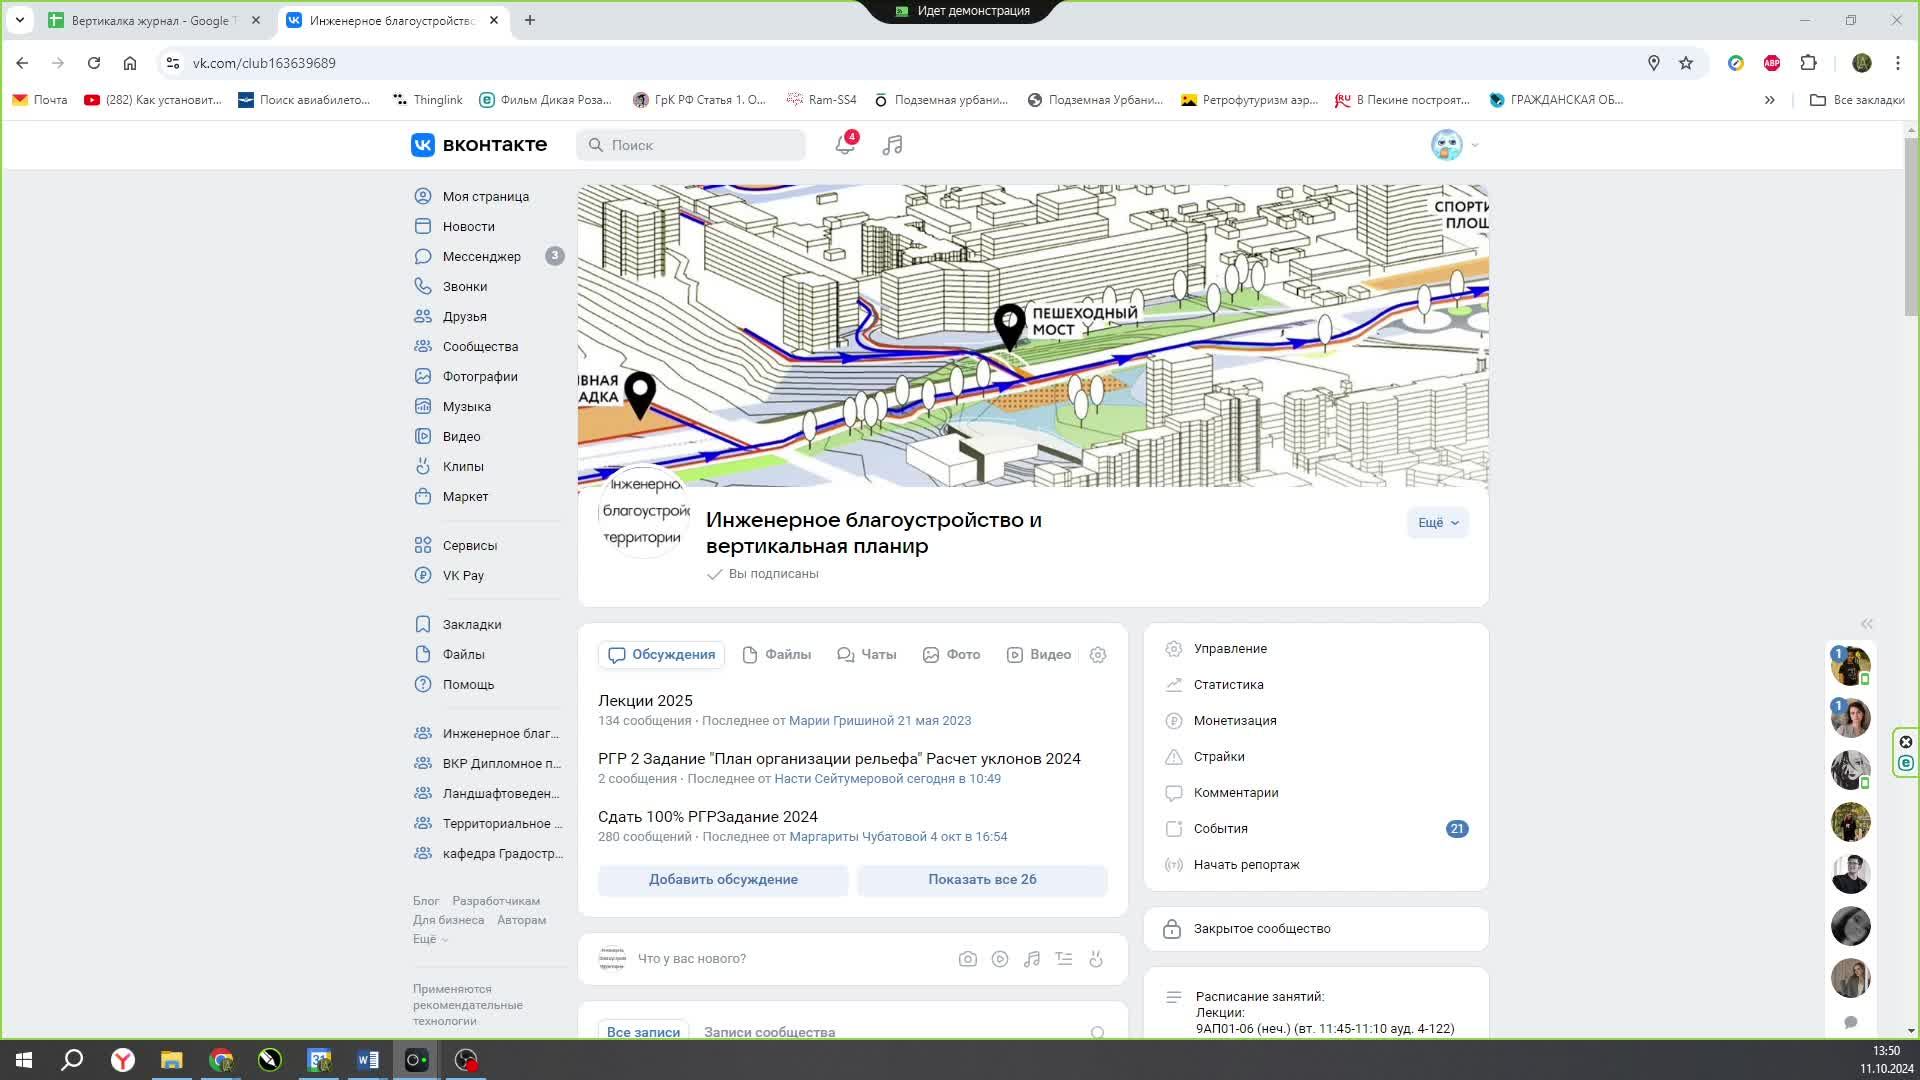Switch to Записи сообщества tab
Viewport: 1920px width, 1080px height.
click(769, 1032)
